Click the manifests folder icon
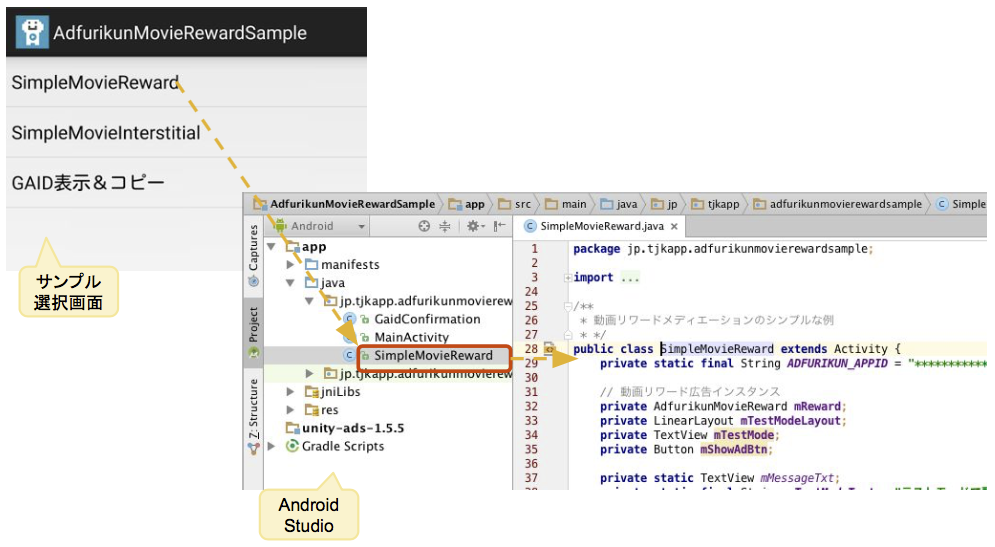The width and height of the screenshot is (995, 547). pyautogui.click(x=312, y=265)
